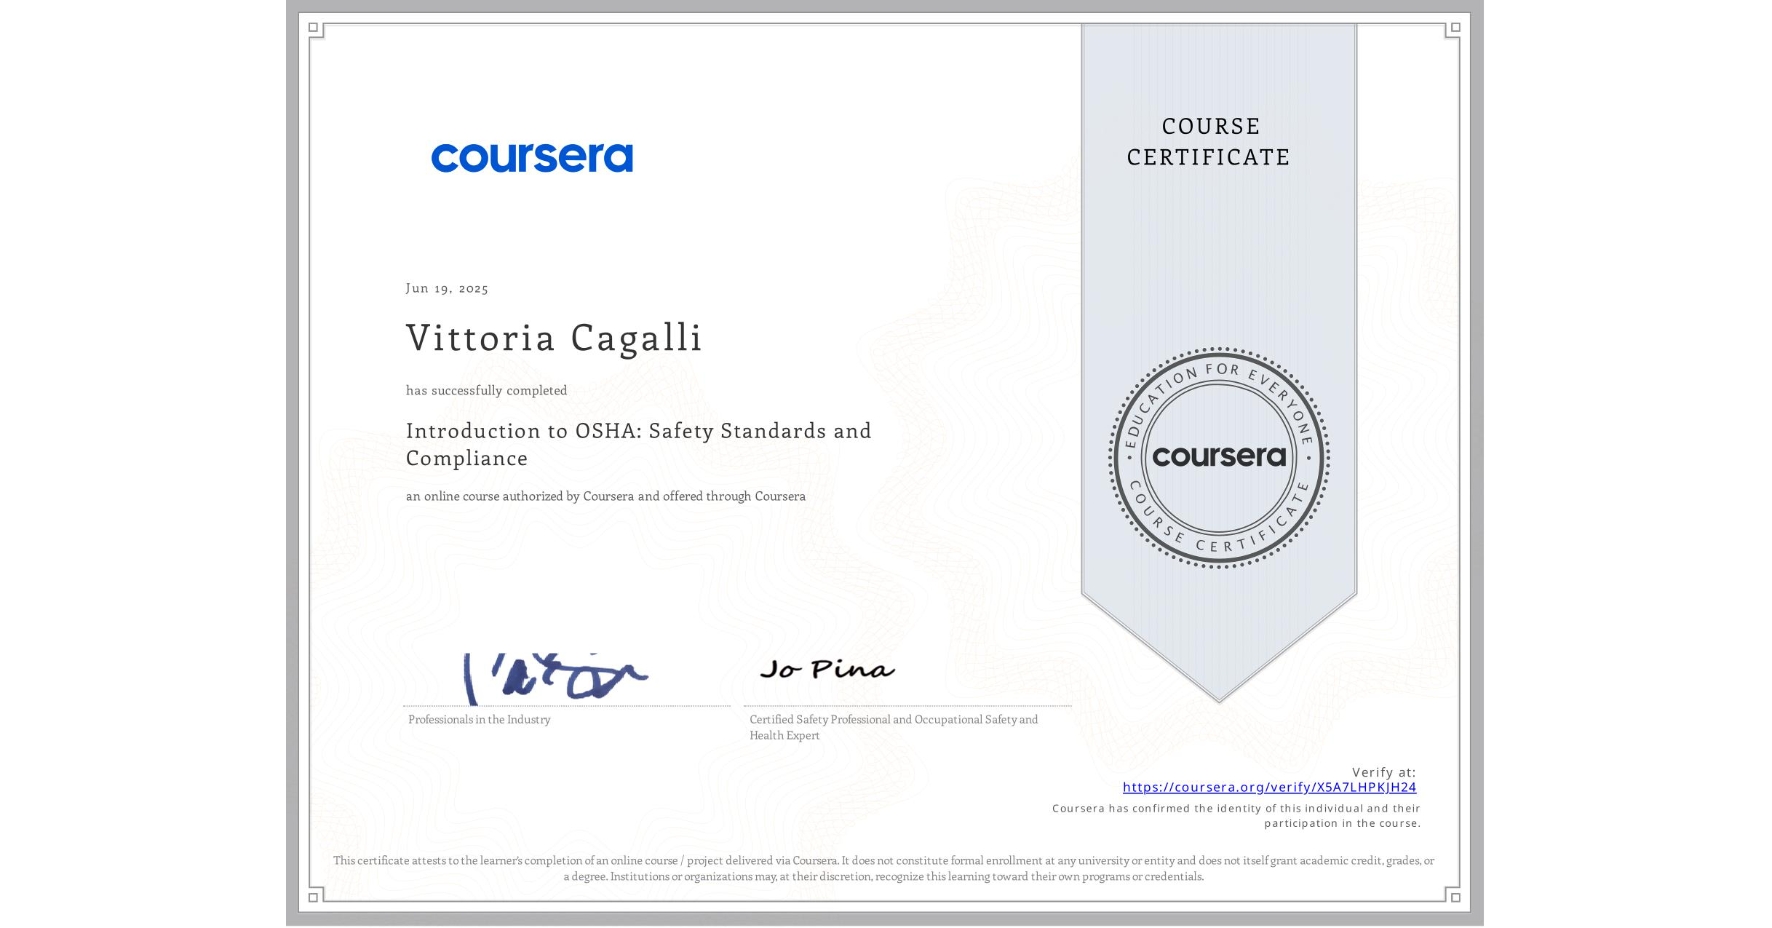This screenshot has width=1772, height=928.
Task: Click the identity confirmation statement
Action: click(1236, 816)
